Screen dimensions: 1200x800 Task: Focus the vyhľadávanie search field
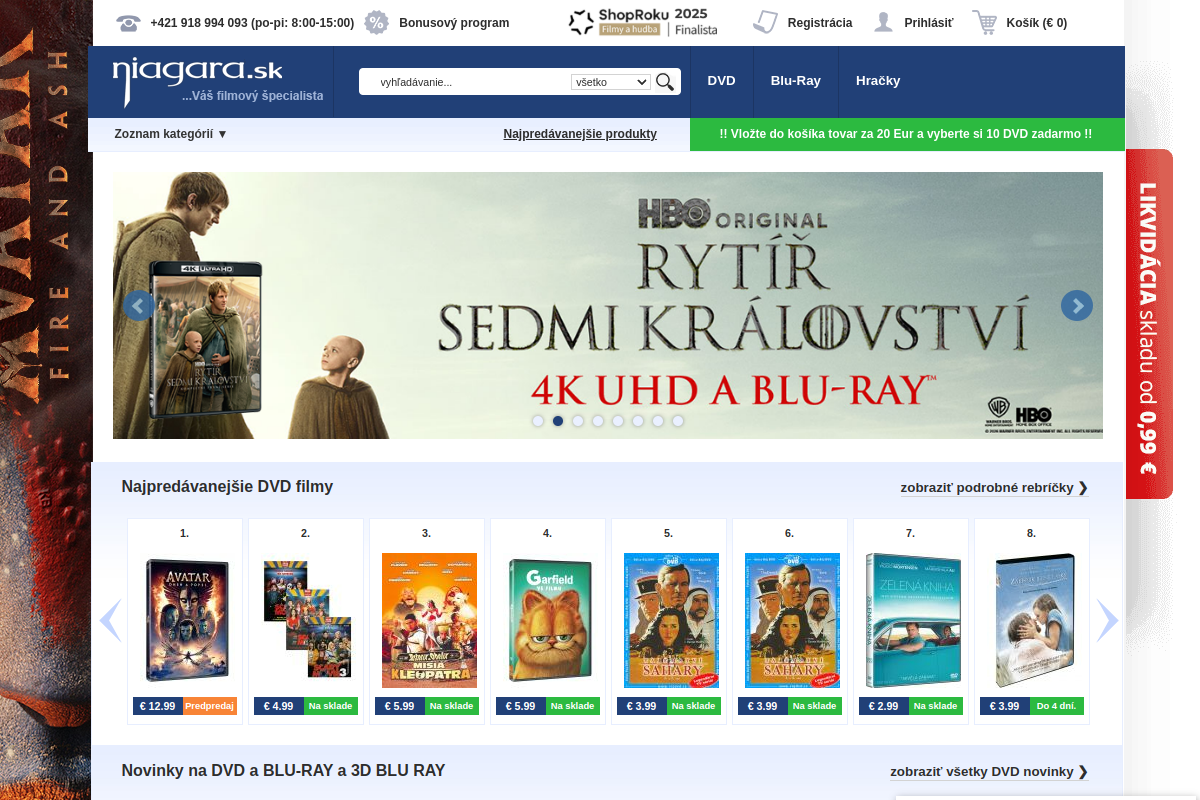pyautogui.click(x=470, y=82)
